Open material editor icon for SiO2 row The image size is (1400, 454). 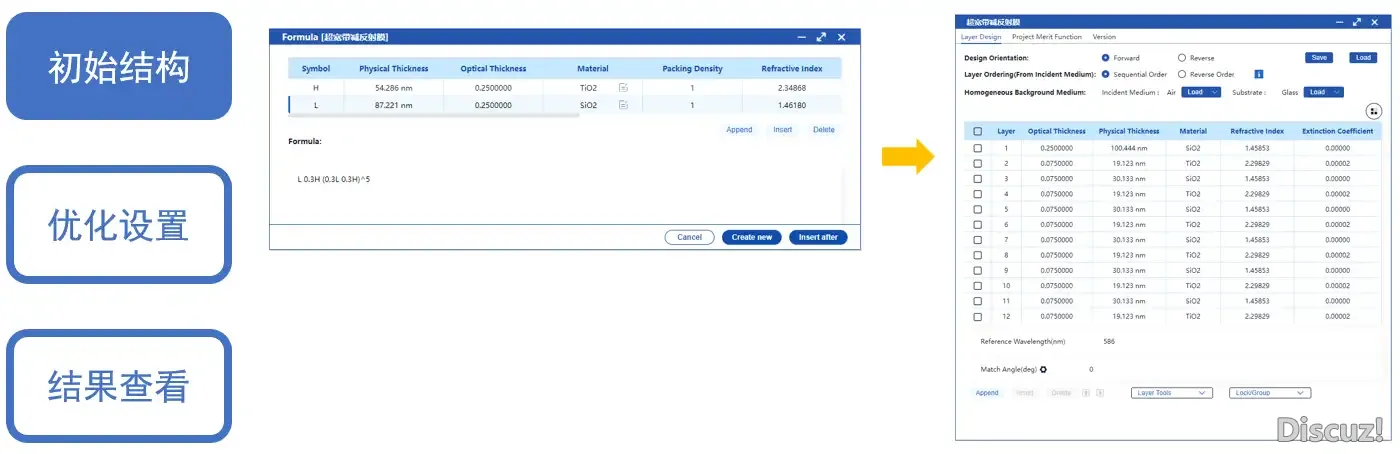pyautogui.click(x=623, y=105)
